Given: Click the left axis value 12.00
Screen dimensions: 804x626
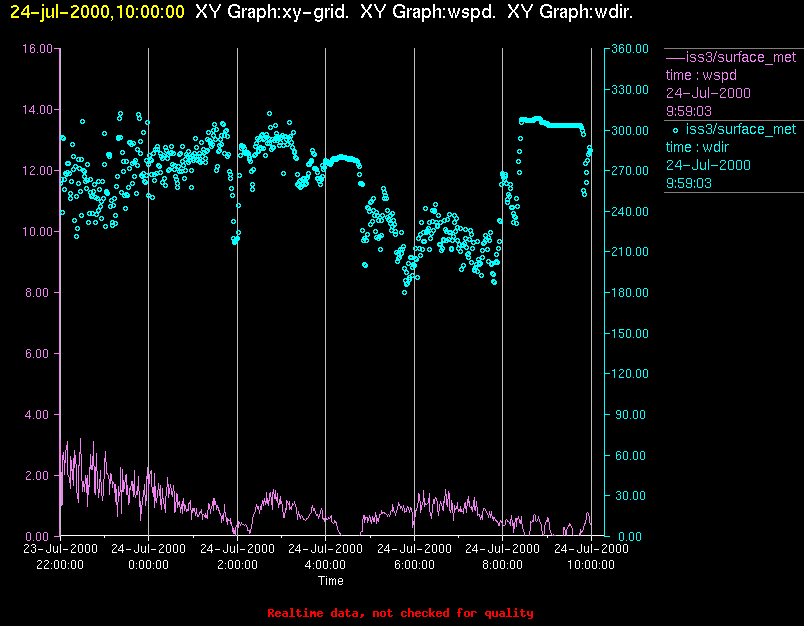Looking at the screenshot, I should 37,171.
